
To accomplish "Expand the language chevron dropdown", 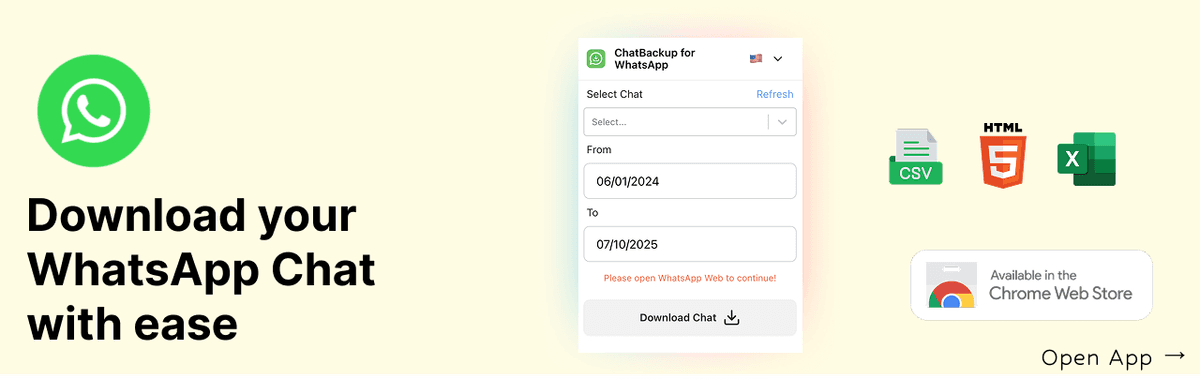I will click(x=778, y=59).
